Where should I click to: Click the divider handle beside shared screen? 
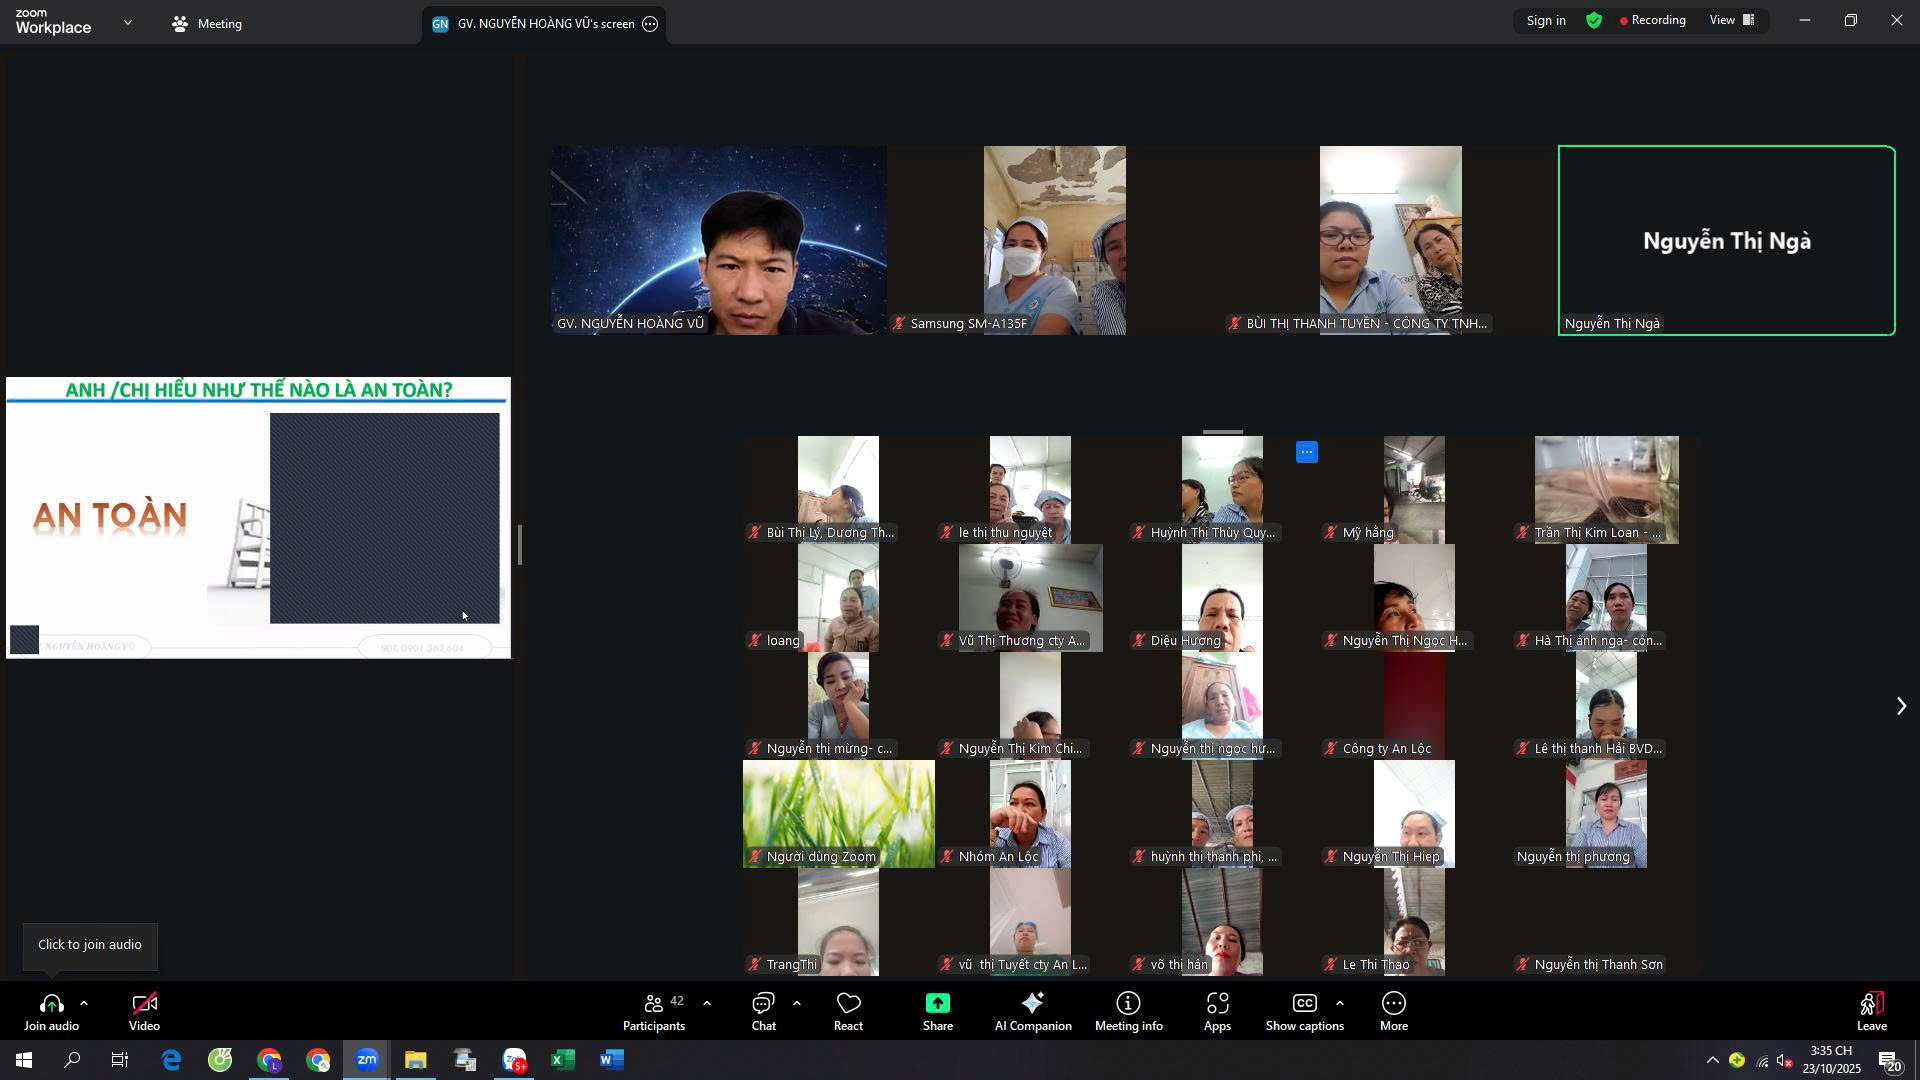[520, 545]
